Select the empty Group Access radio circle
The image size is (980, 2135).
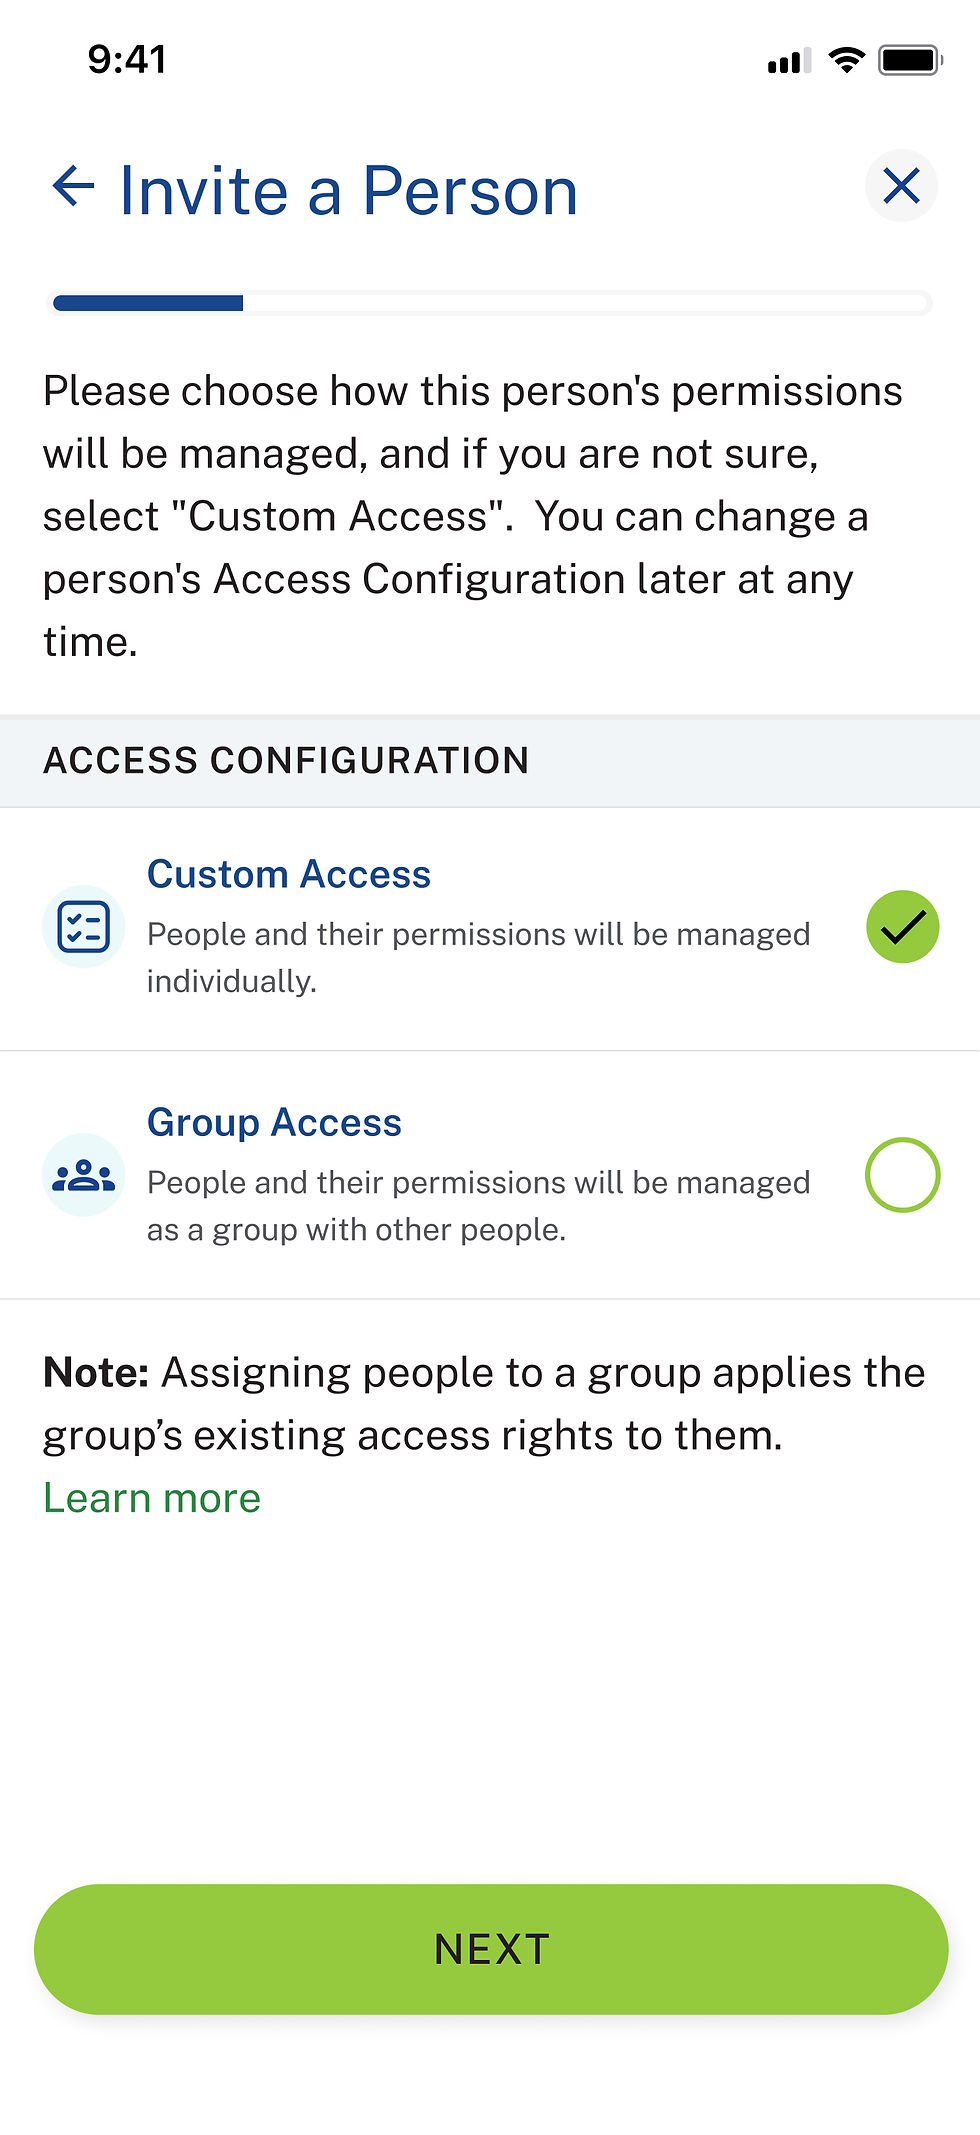[902, 1175]
